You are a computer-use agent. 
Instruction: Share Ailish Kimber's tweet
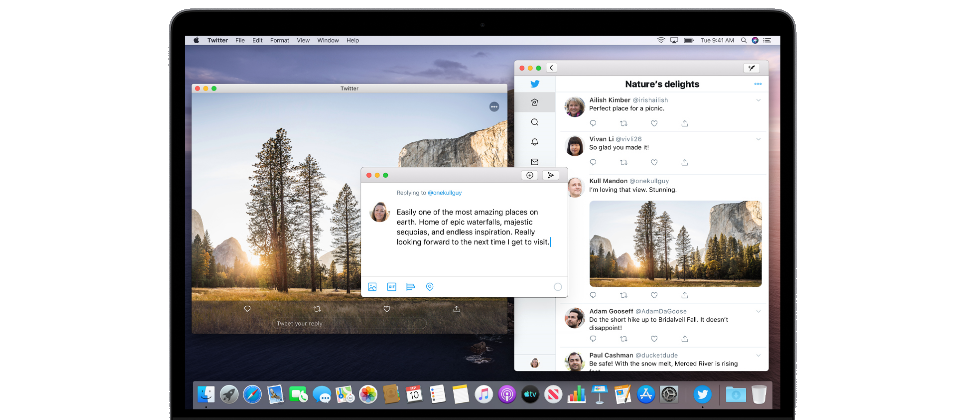[684, 123]
